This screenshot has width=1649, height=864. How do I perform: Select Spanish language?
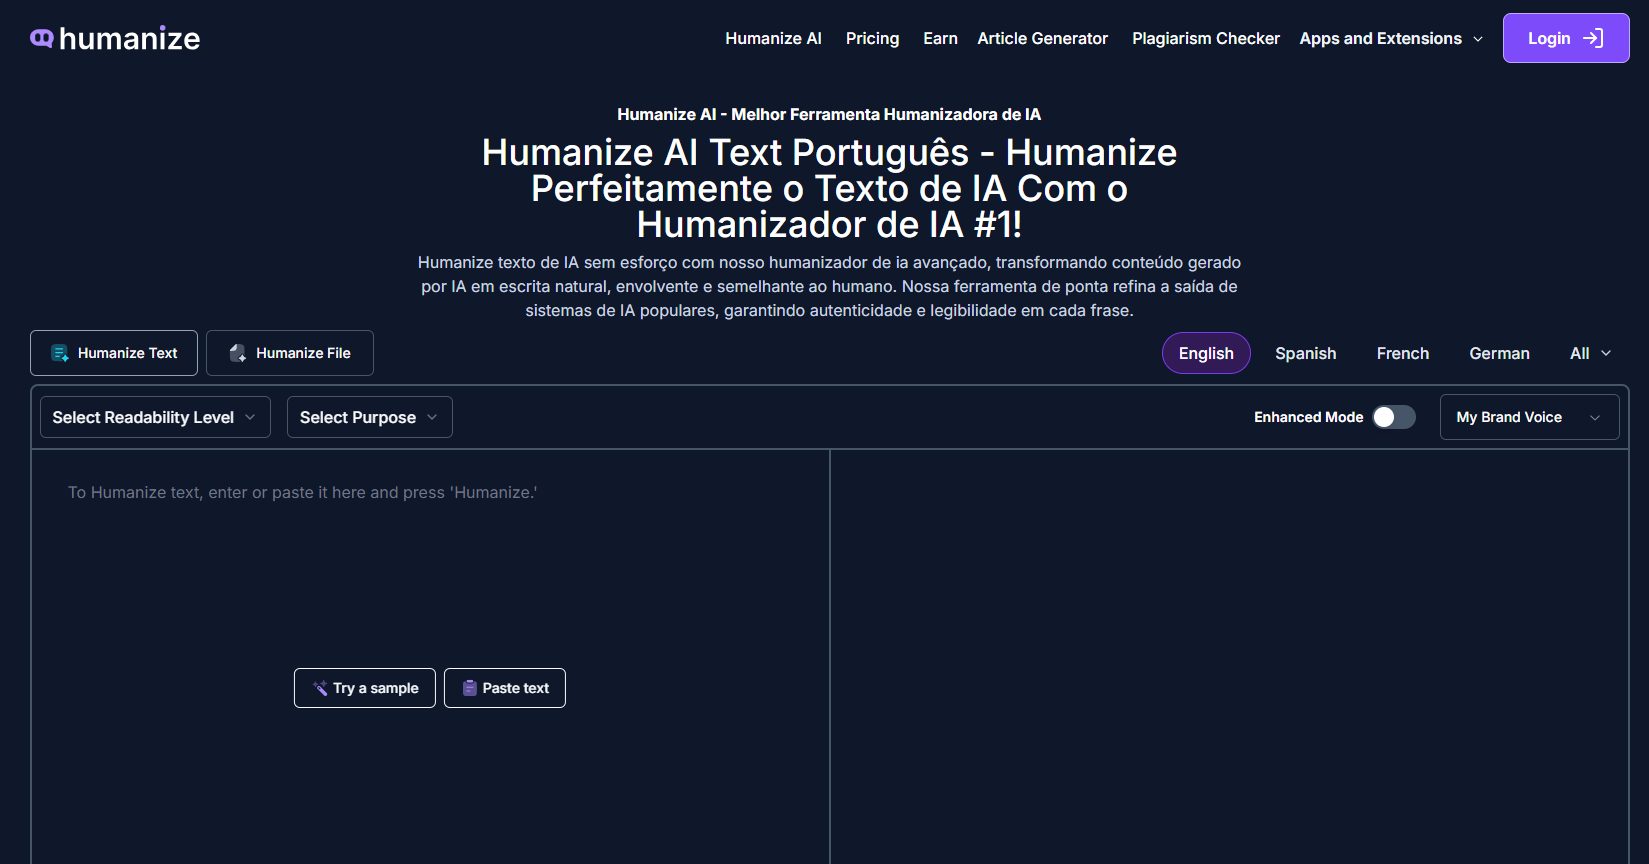tap(1305, 353)
